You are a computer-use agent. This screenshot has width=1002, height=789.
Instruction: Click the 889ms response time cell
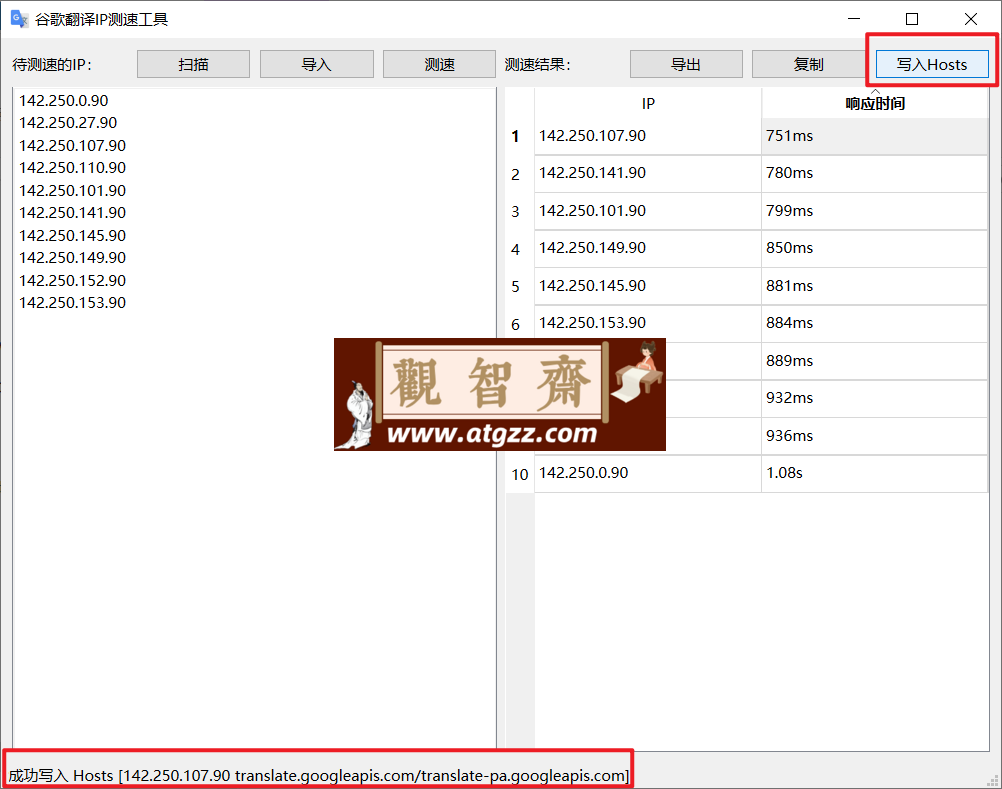click(875, 361)
